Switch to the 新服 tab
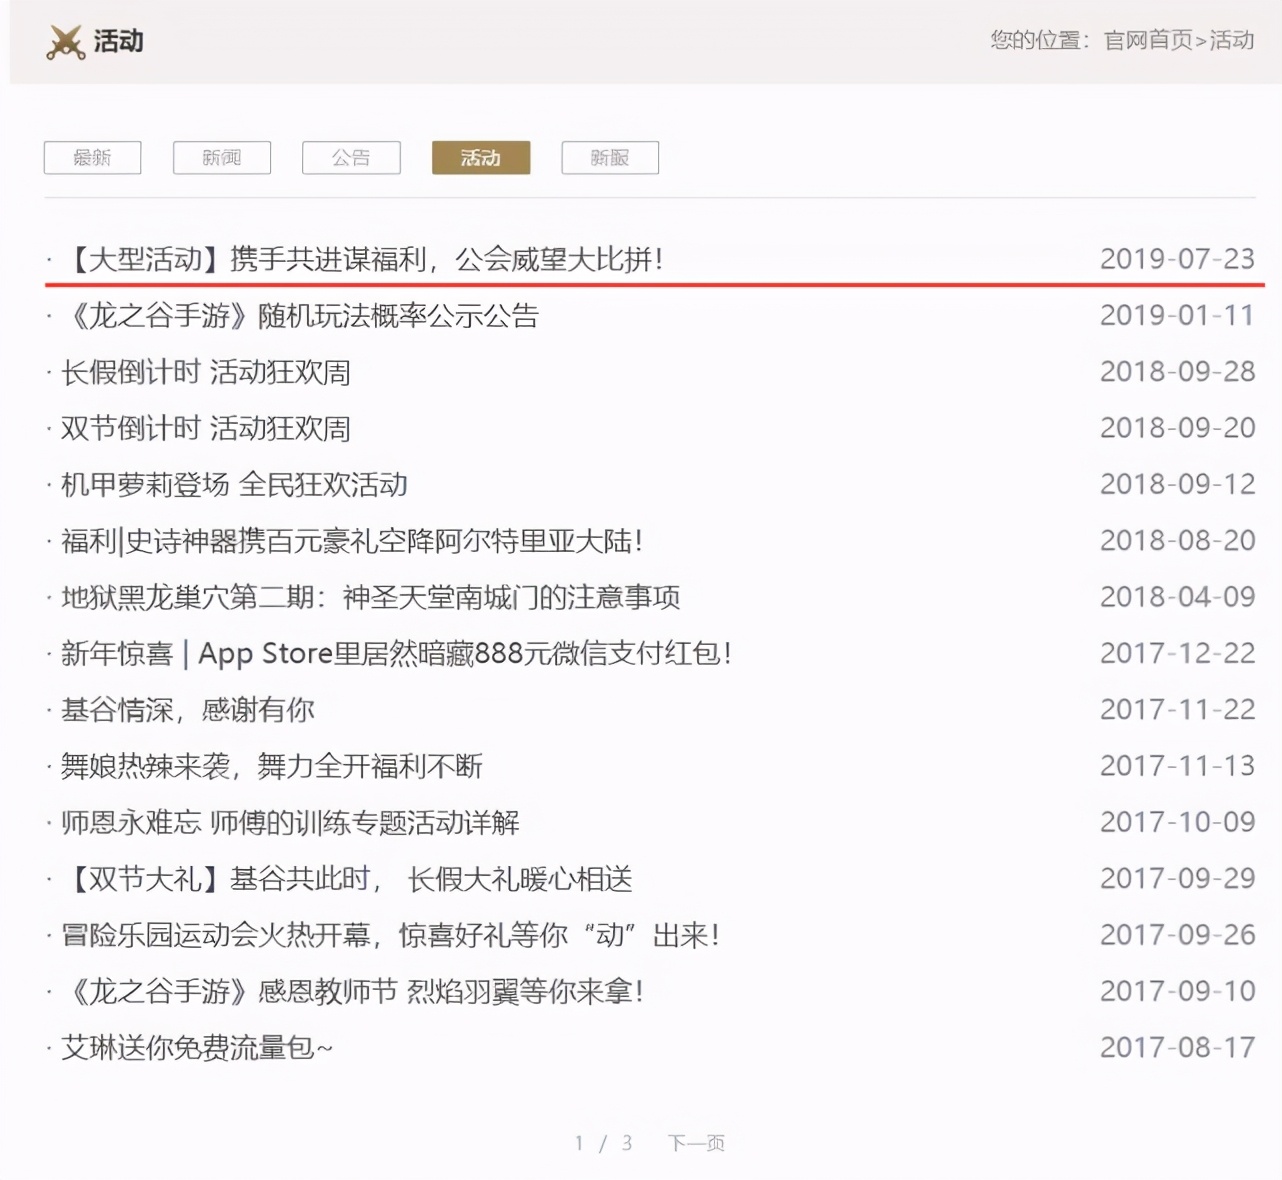 pyautogui.click(x=610, y=157)
